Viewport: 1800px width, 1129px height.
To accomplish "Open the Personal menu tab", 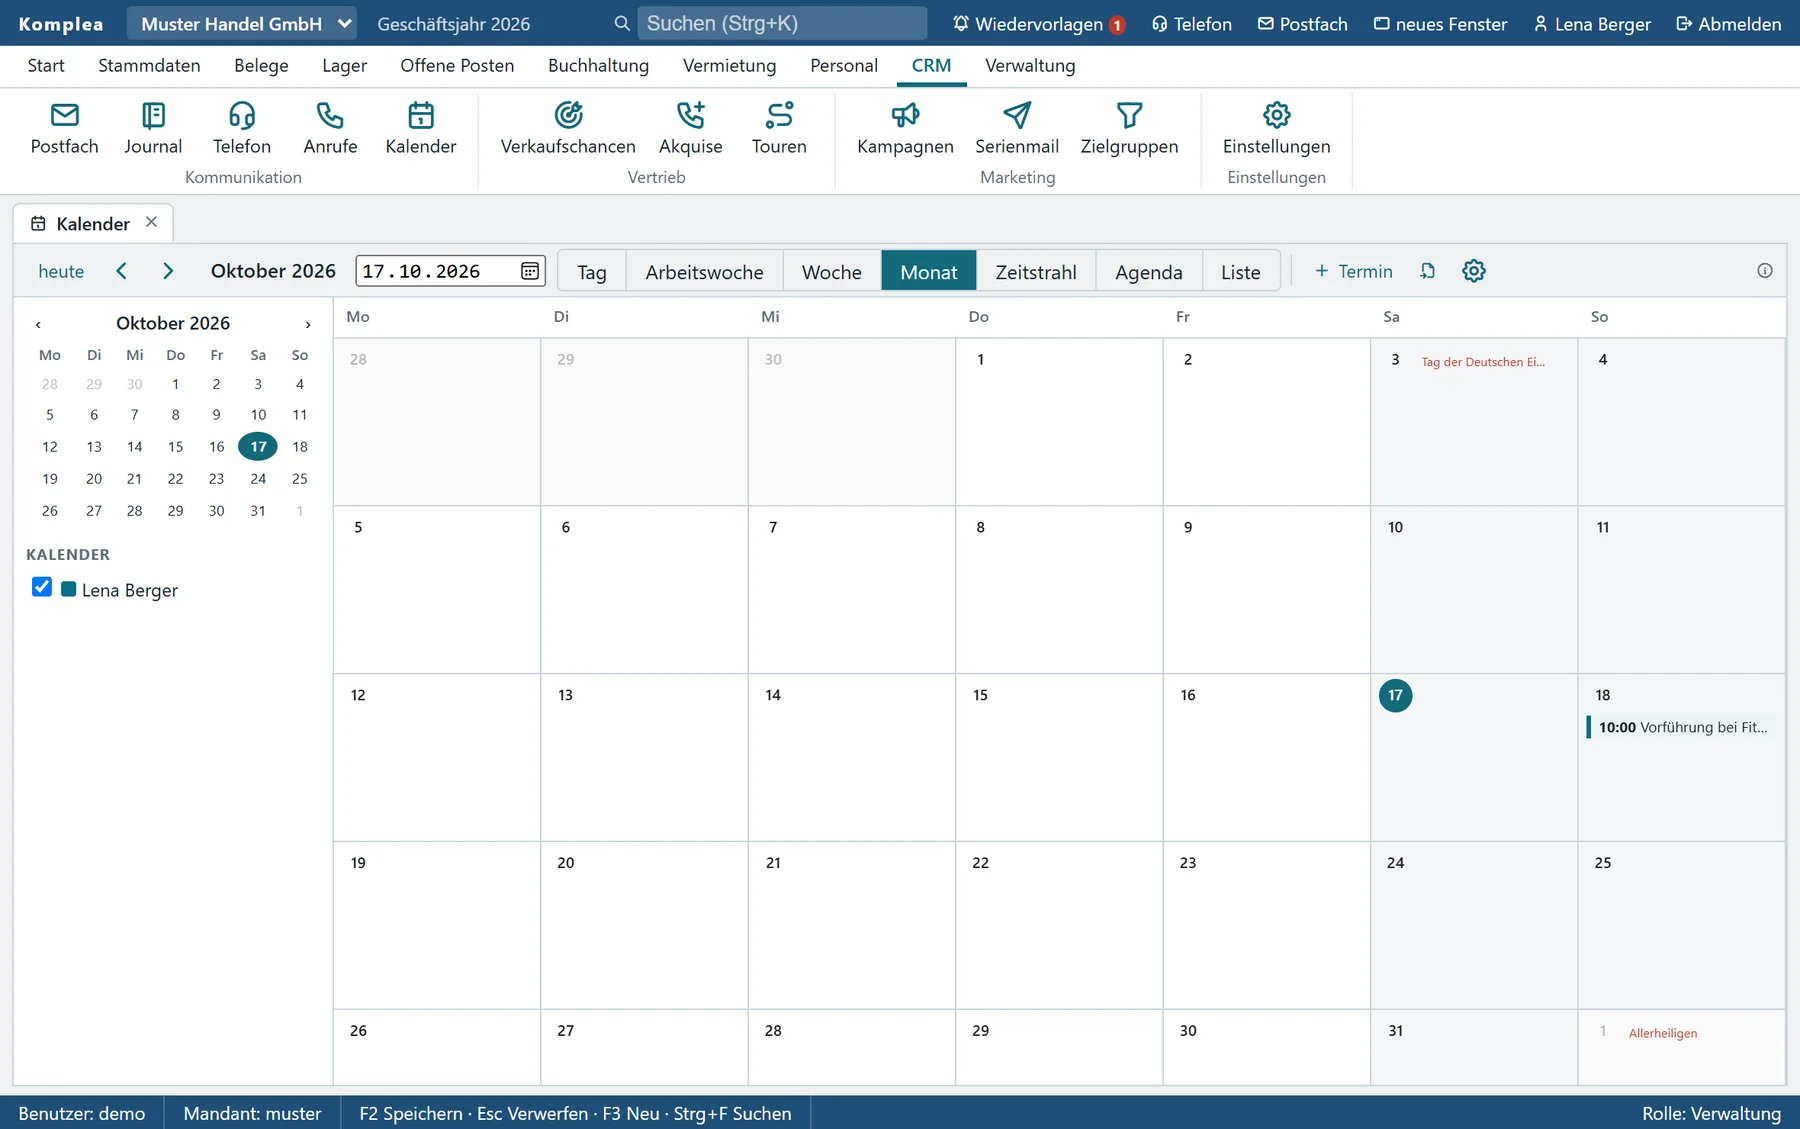I will coord(844,65).
